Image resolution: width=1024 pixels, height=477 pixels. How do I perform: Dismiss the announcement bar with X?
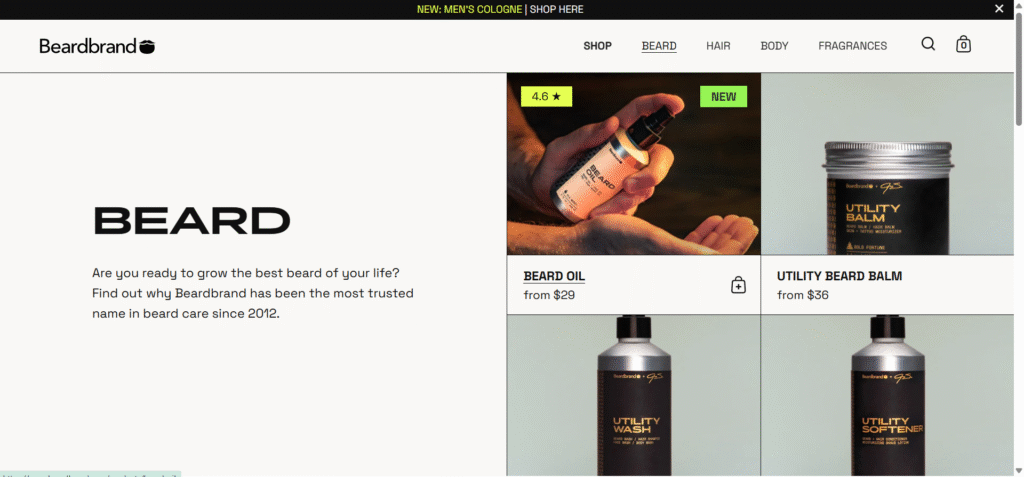(999, 9)
